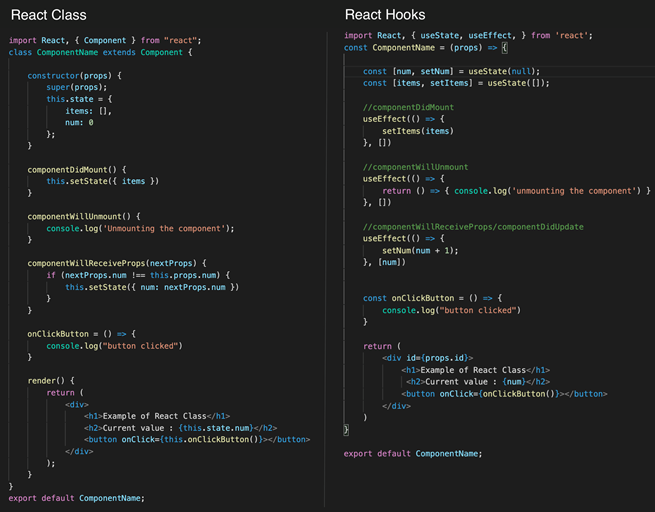
Task: Click the div id={props.id} line
Action: click(434, 357)
